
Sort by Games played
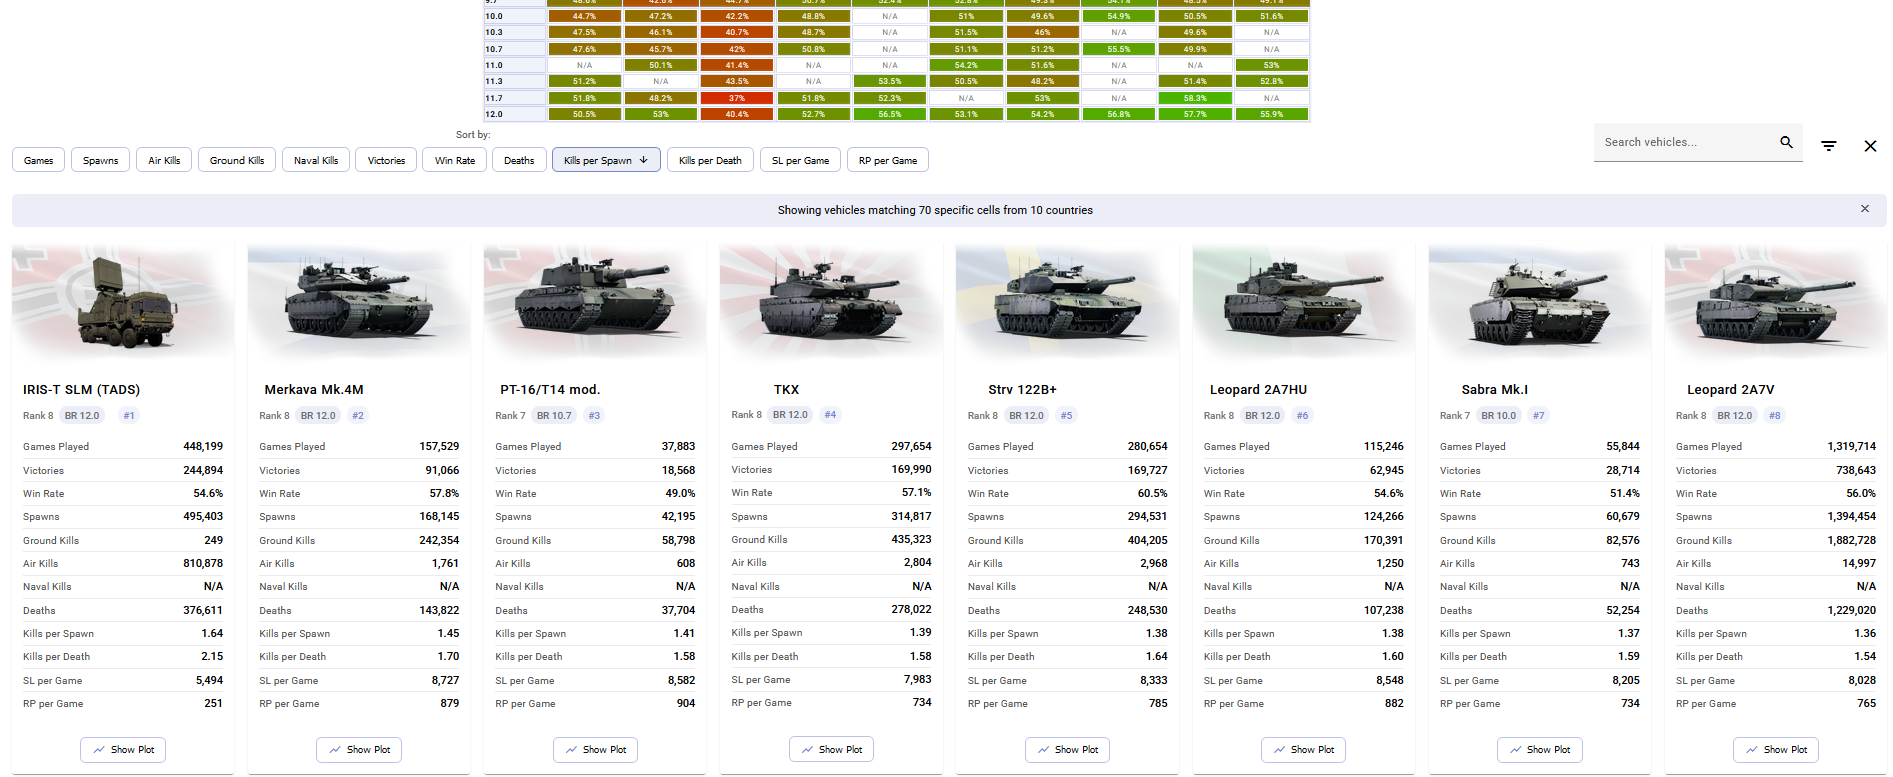(x=39, y=160)
